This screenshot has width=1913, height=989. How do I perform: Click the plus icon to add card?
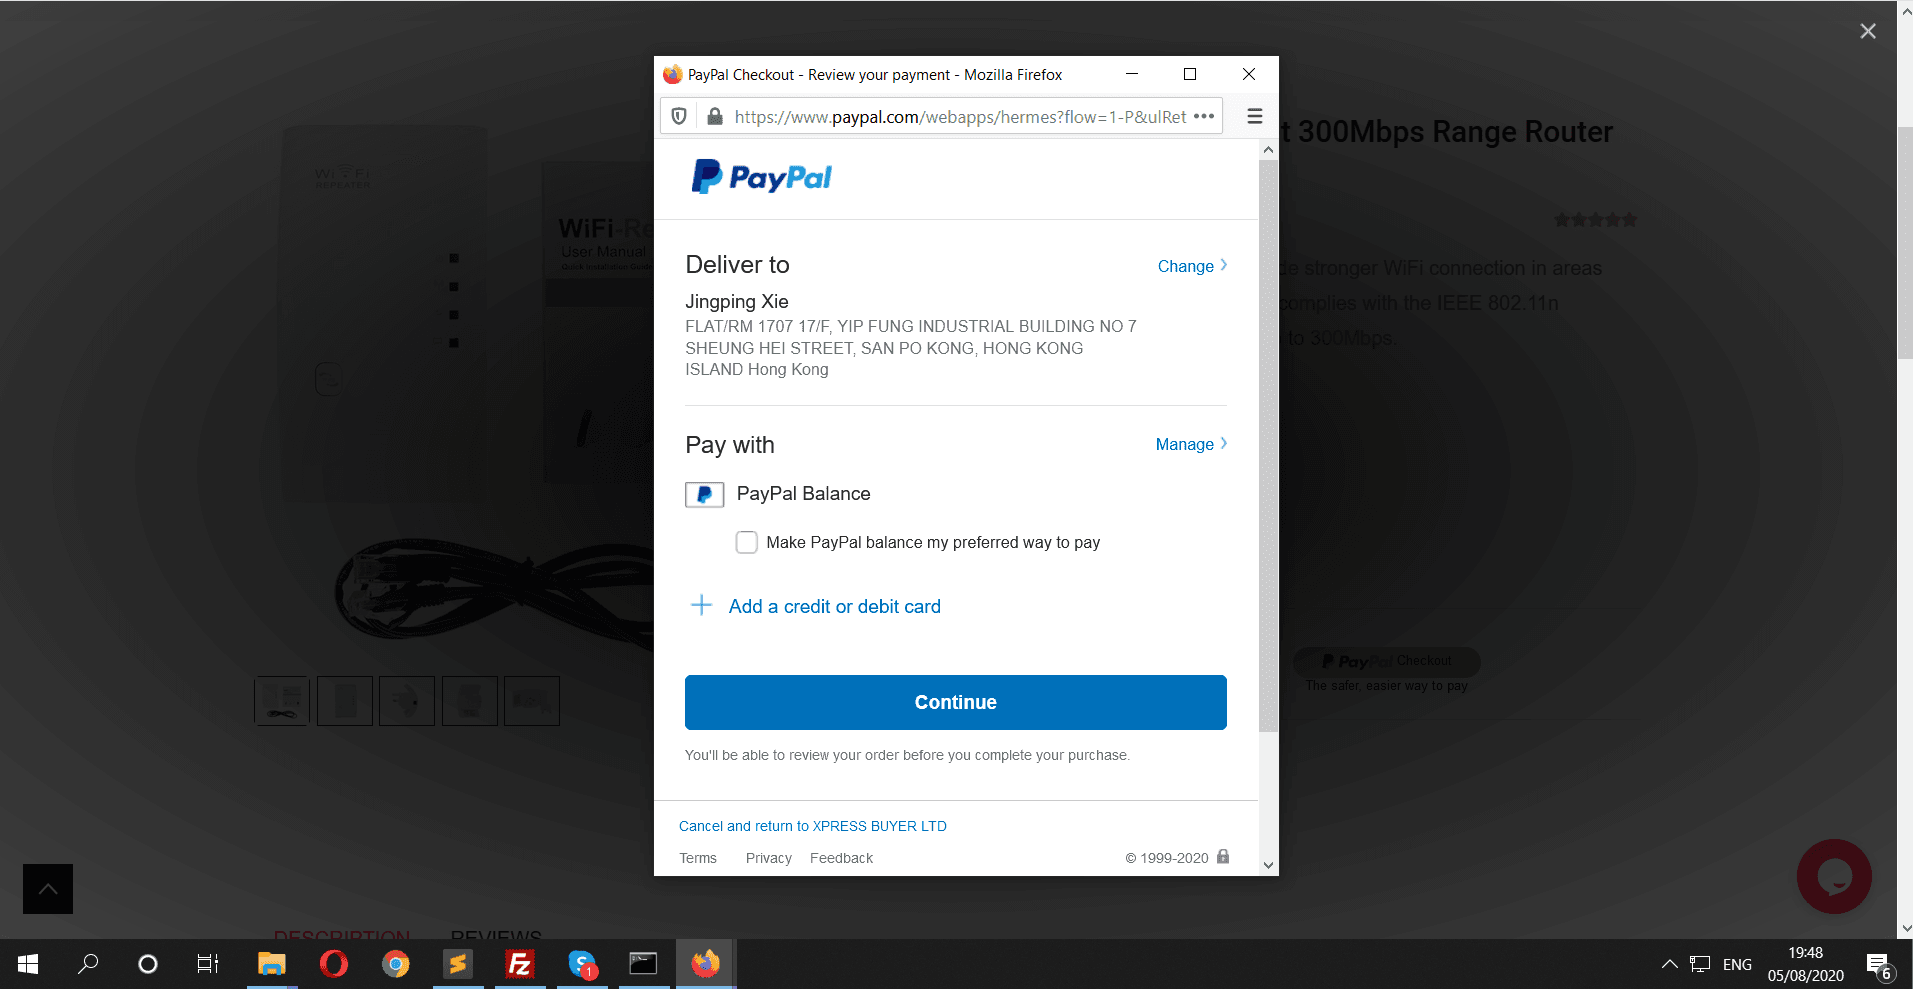[702, 605]
